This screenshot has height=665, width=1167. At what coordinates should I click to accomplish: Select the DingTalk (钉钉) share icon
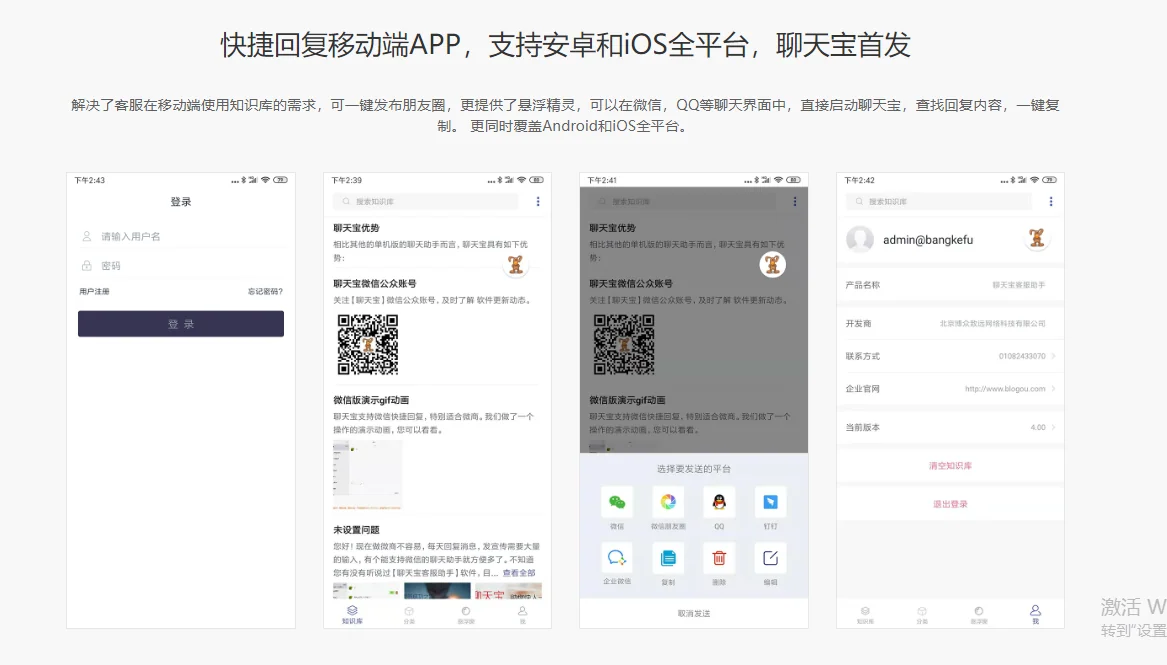pos(770,502)
